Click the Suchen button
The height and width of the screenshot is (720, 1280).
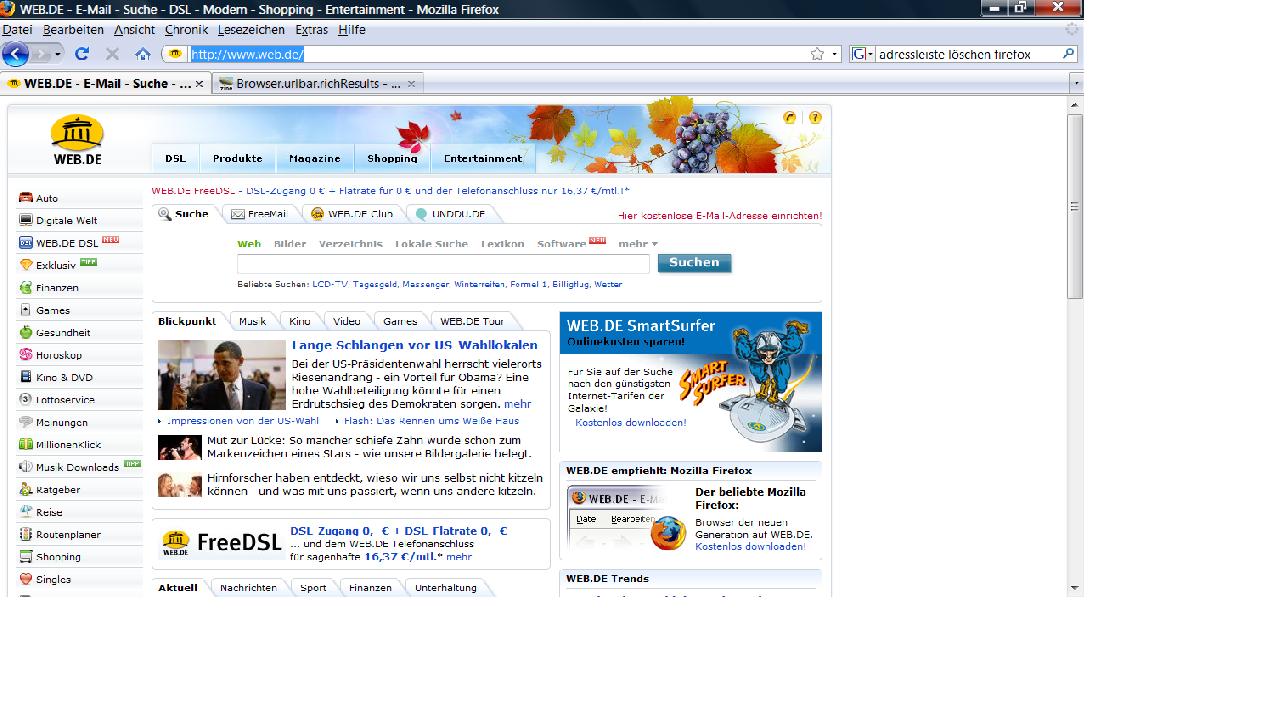click(694, 263)
